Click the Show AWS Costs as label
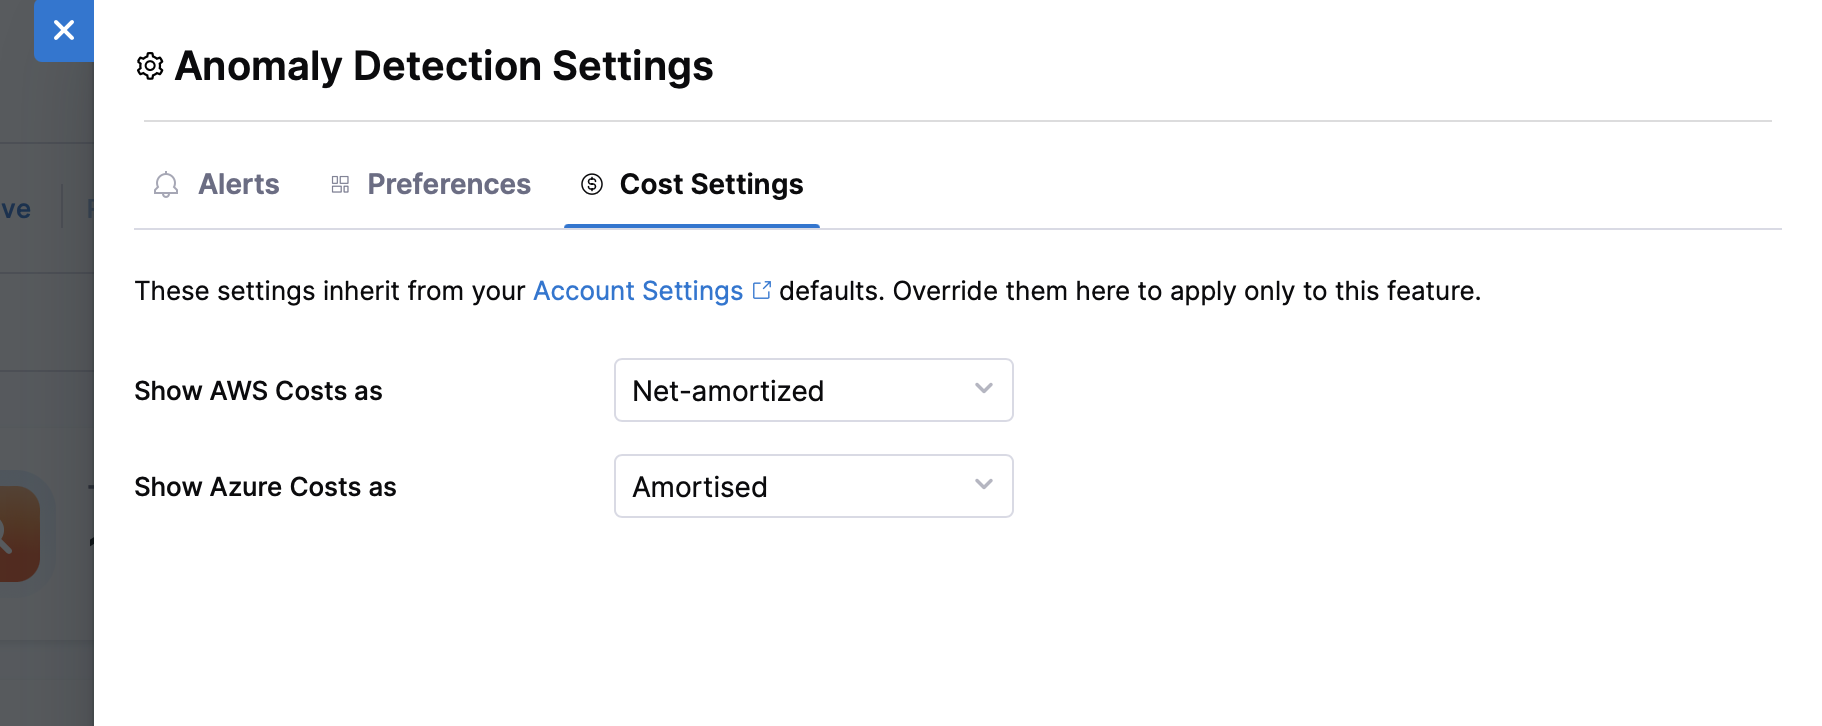Viewport: 1822px width, 726px height. coord(258,391)
